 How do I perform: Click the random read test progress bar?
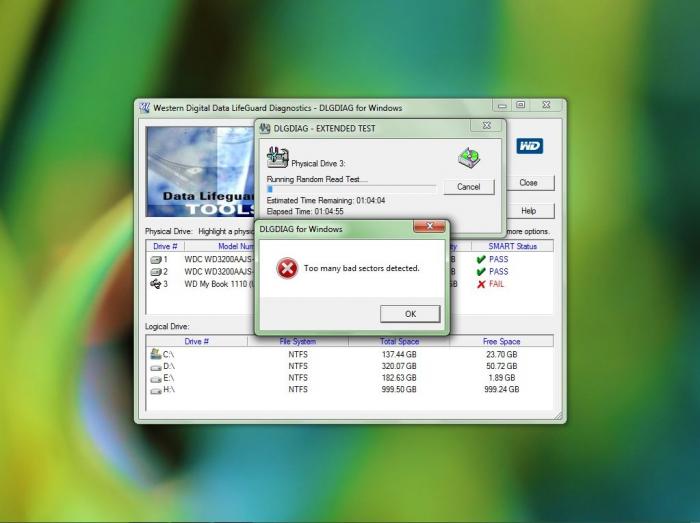[x=351, y=189]
